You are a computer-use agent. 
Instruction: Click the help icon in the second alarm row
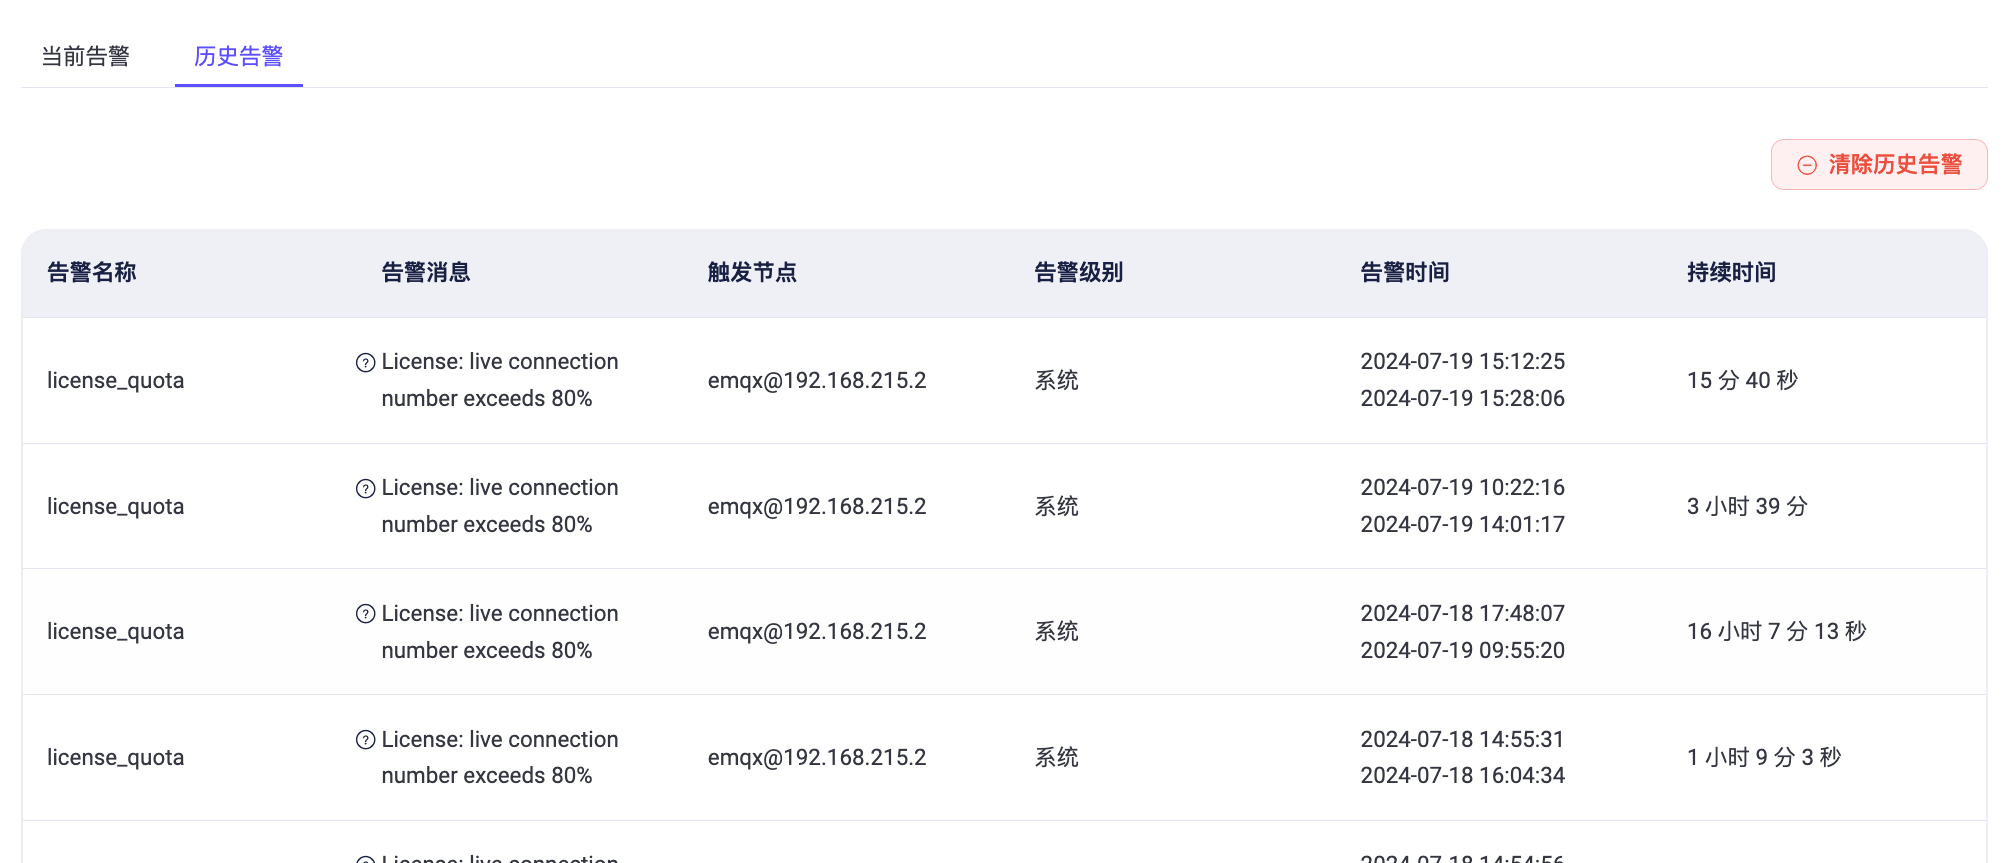pos(366,488)
